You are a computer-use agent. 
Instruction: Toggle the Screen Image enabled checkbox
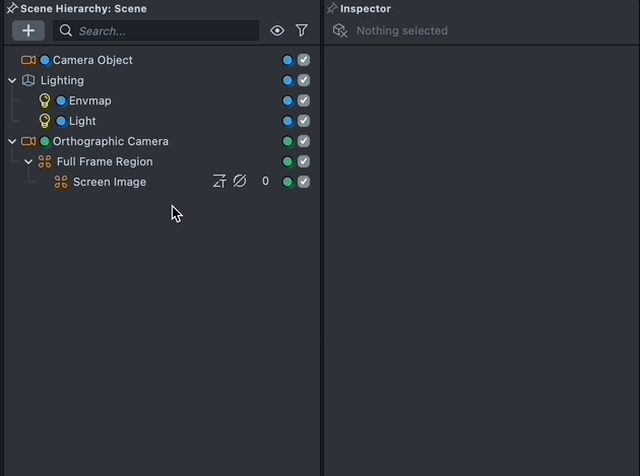(x=304, y=182)
